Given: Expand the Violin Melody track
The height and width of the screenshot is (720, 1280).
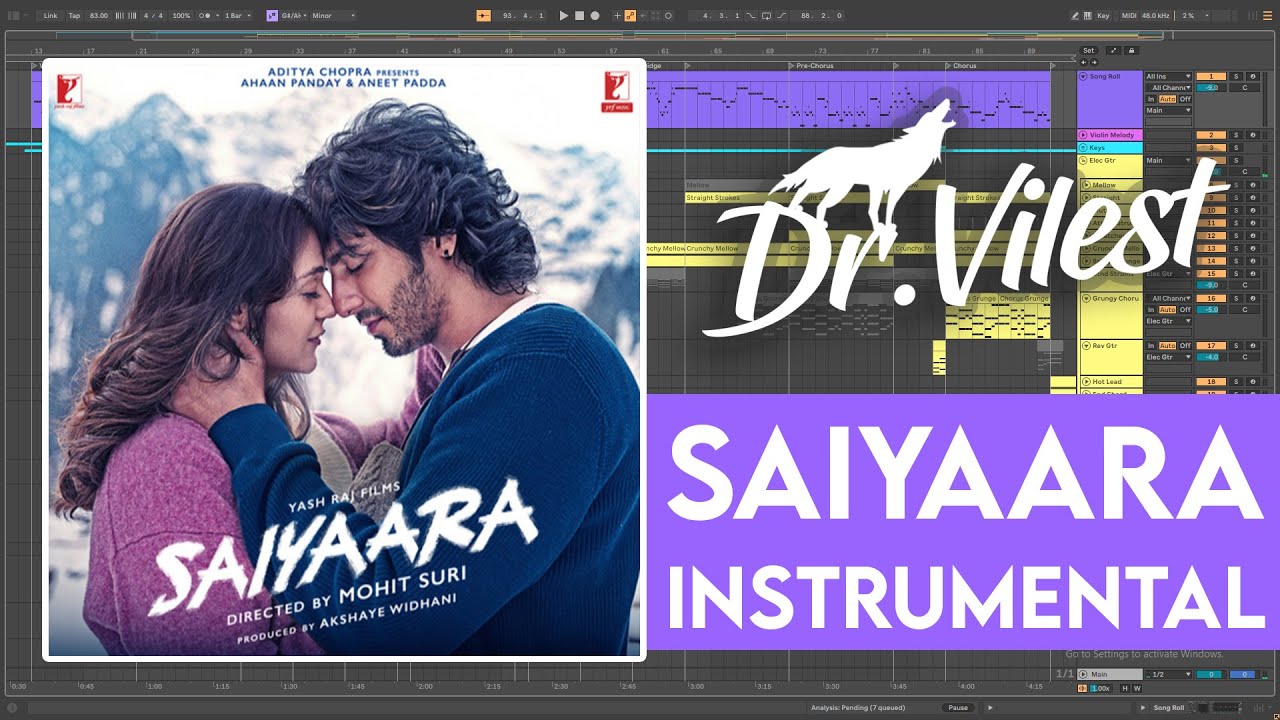Looking at the screenshot, I should [x=1083, y=135].
